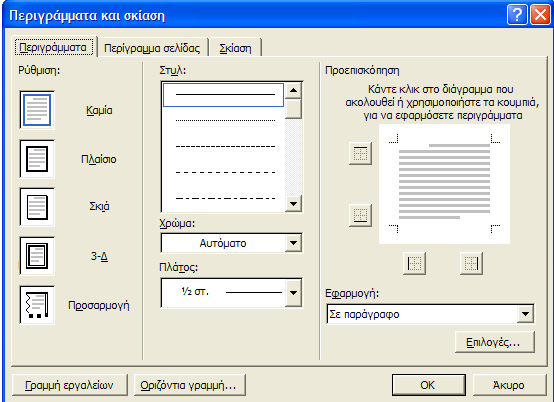554x402 pixels.
Task: Select the Καμία border setting icon
Action: point(37,110)
